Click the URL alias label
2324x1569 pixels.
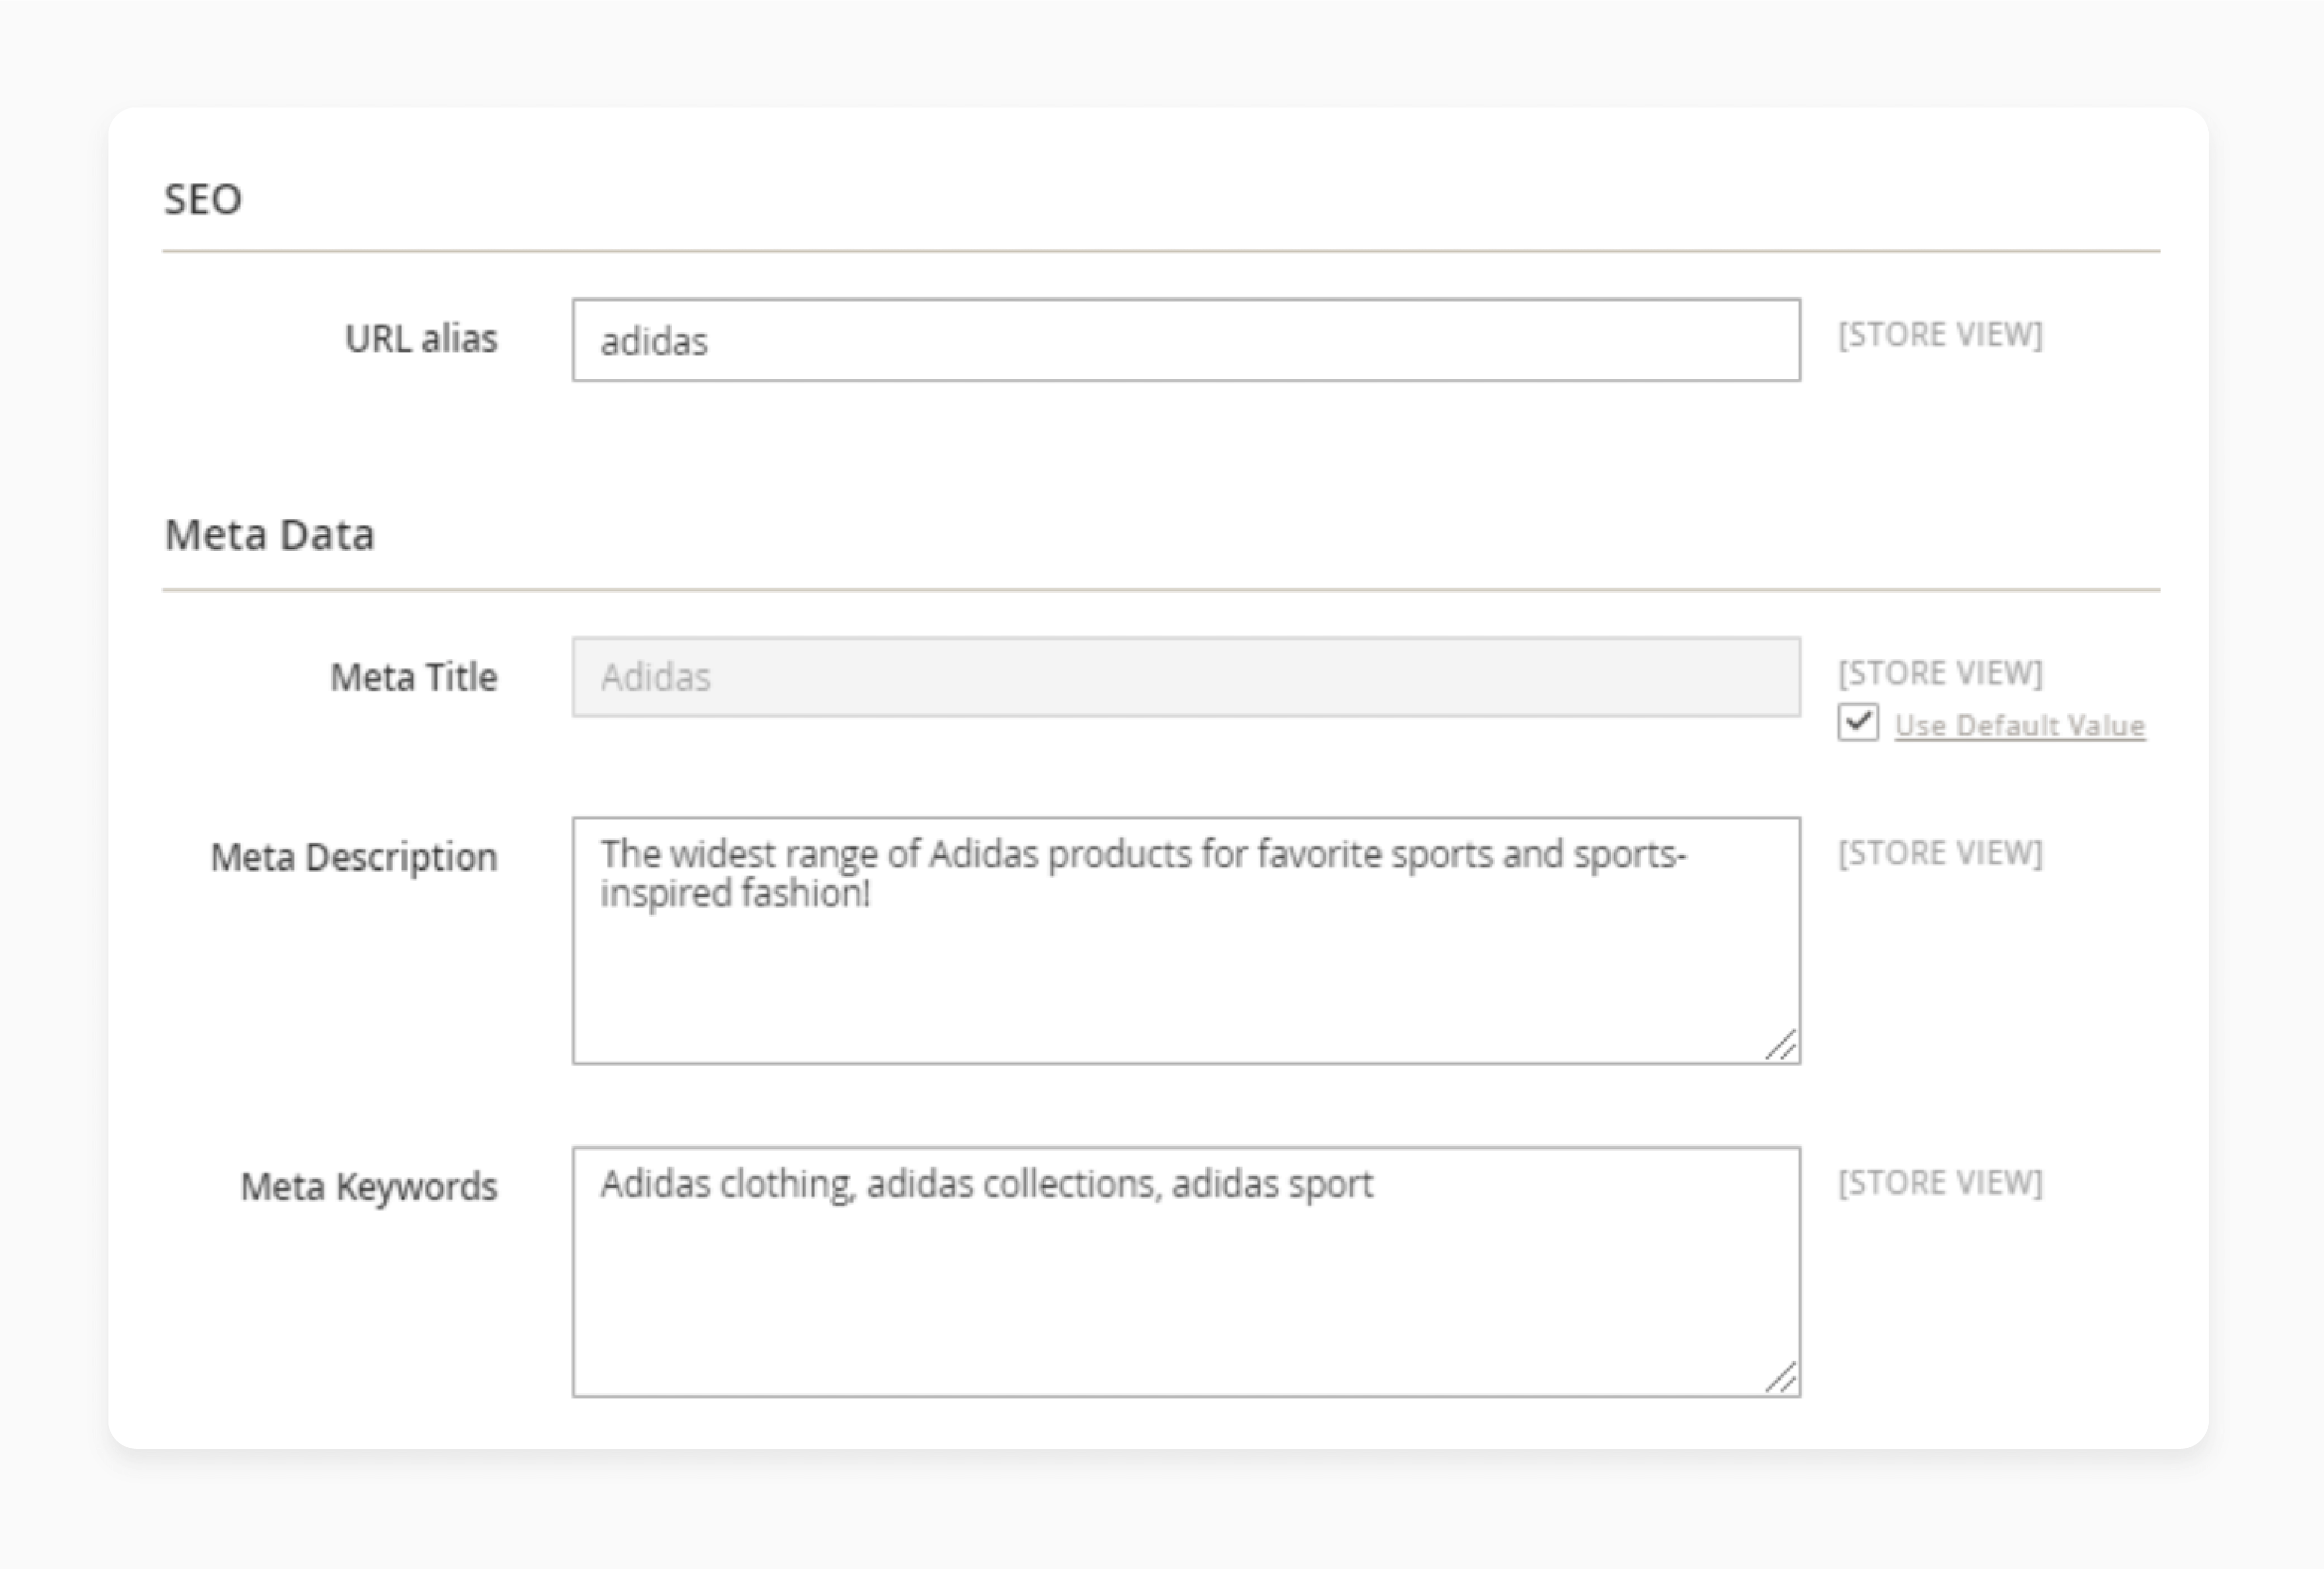point(421,338)
